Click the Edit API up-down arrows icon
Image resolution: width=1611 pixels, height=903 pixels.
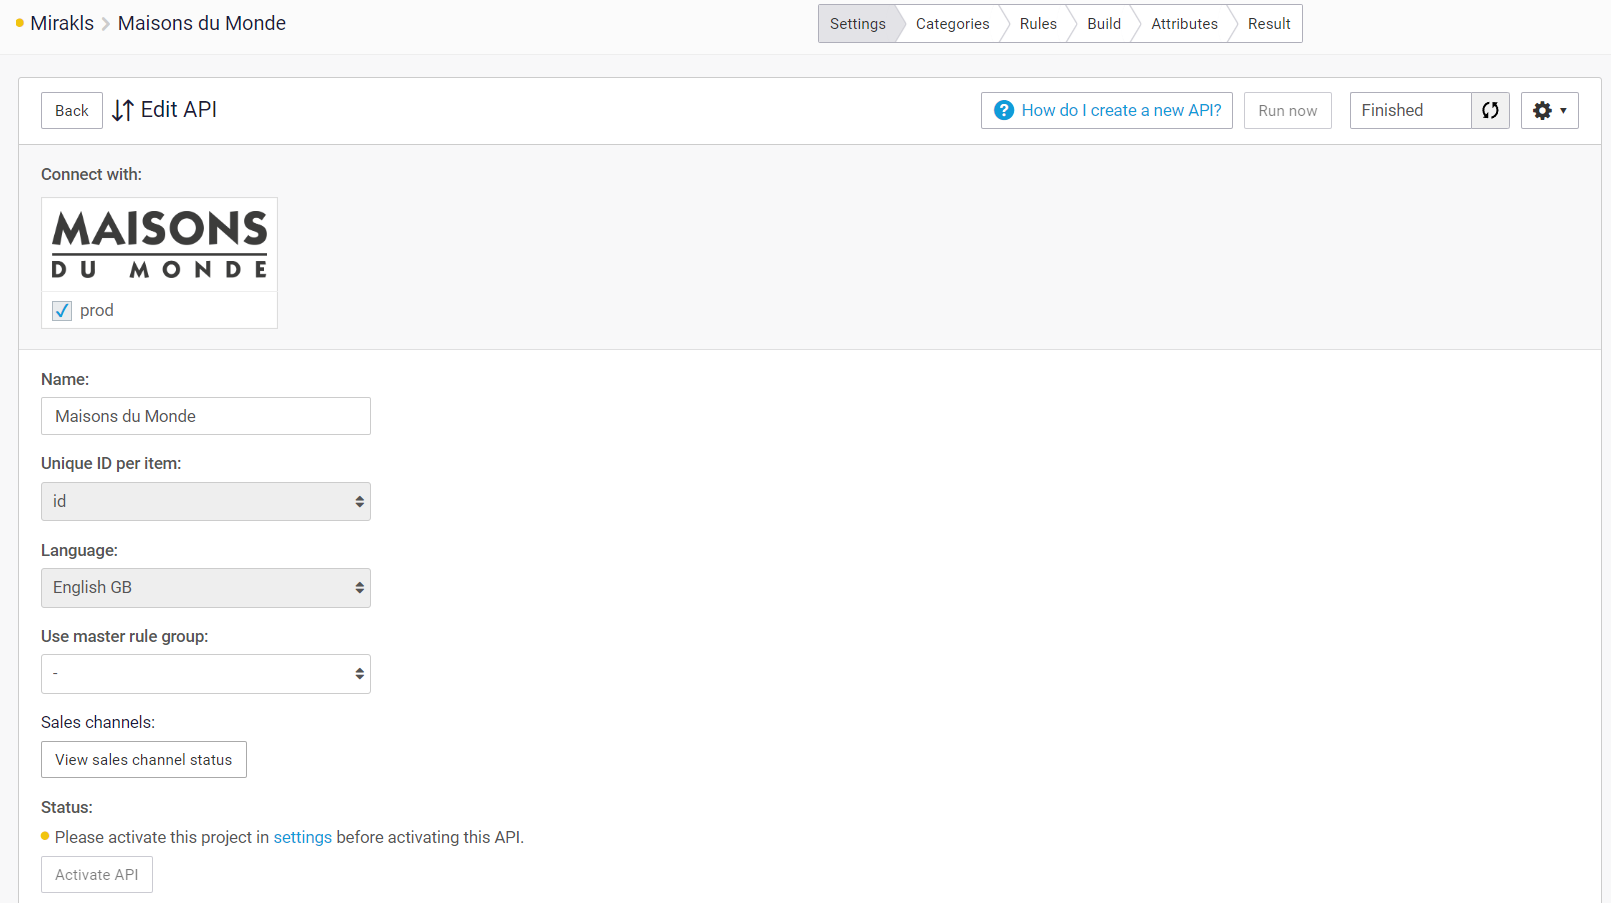point(123,110)
